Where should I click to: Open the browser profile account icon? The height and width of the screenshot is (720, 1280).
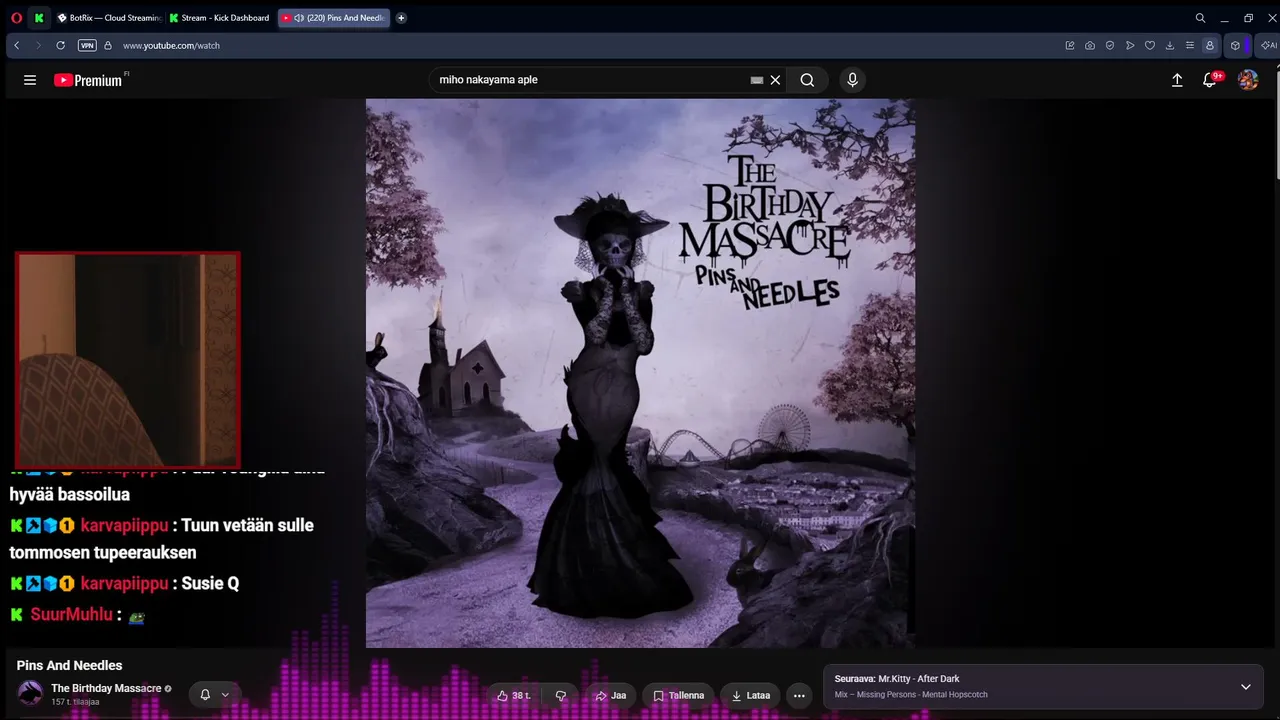pos(1210,45)
